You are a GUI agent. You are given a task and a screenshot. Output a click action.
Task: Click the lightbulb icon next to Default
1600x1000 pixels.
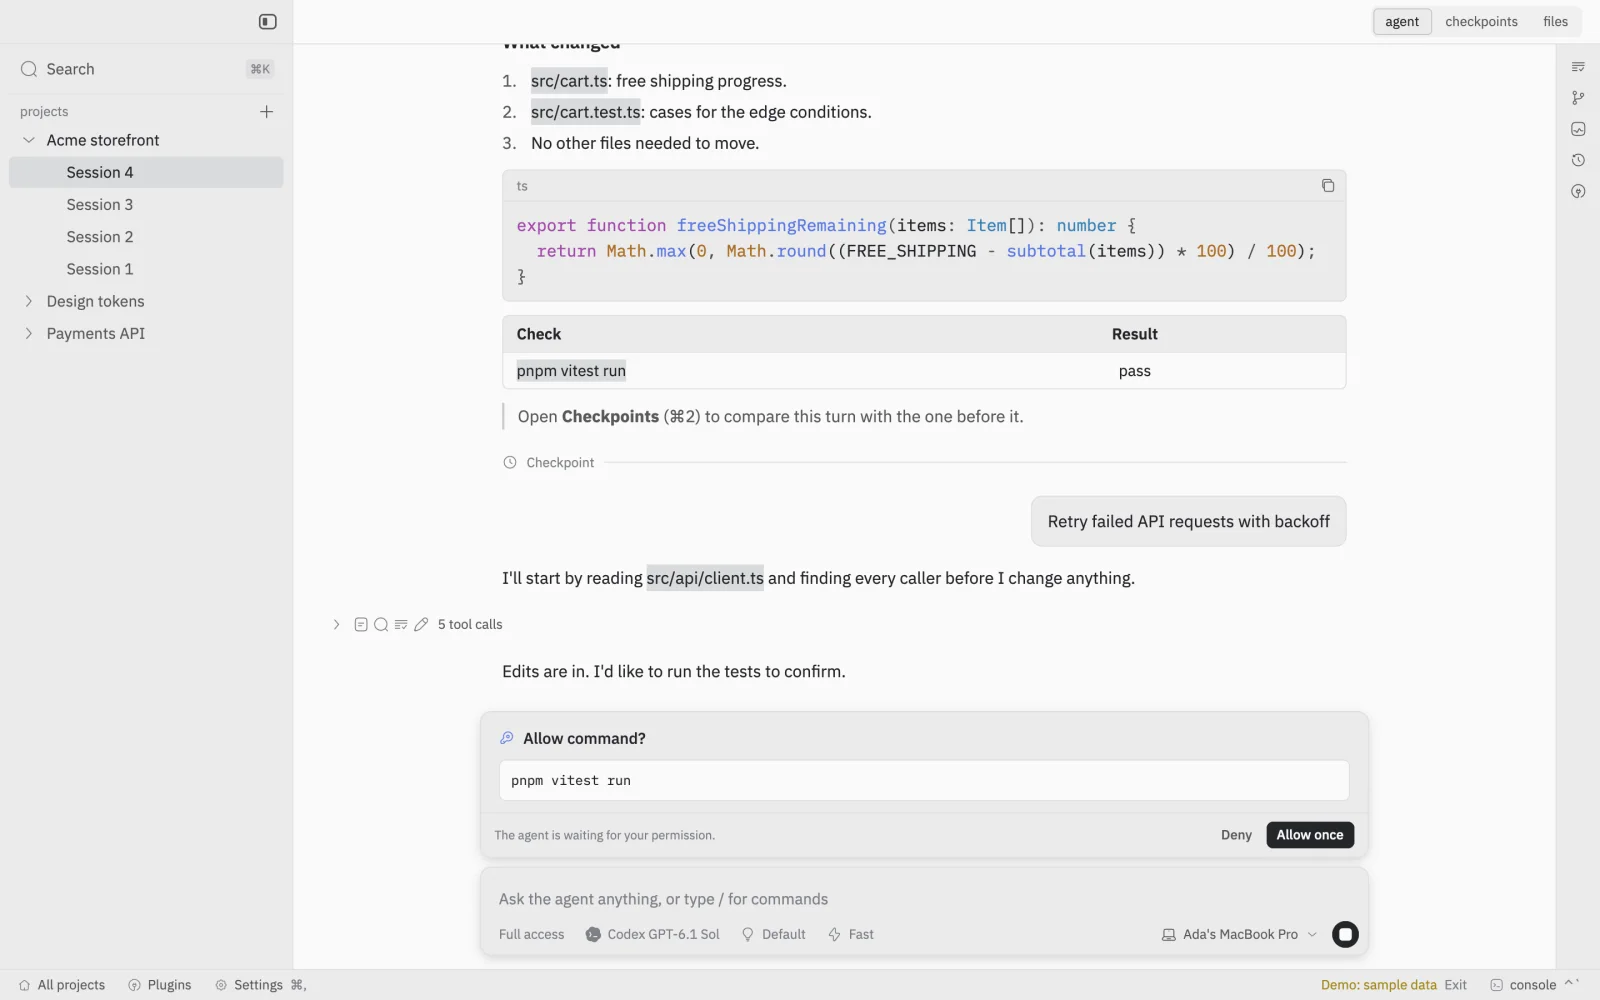click(x=748, y=934)
